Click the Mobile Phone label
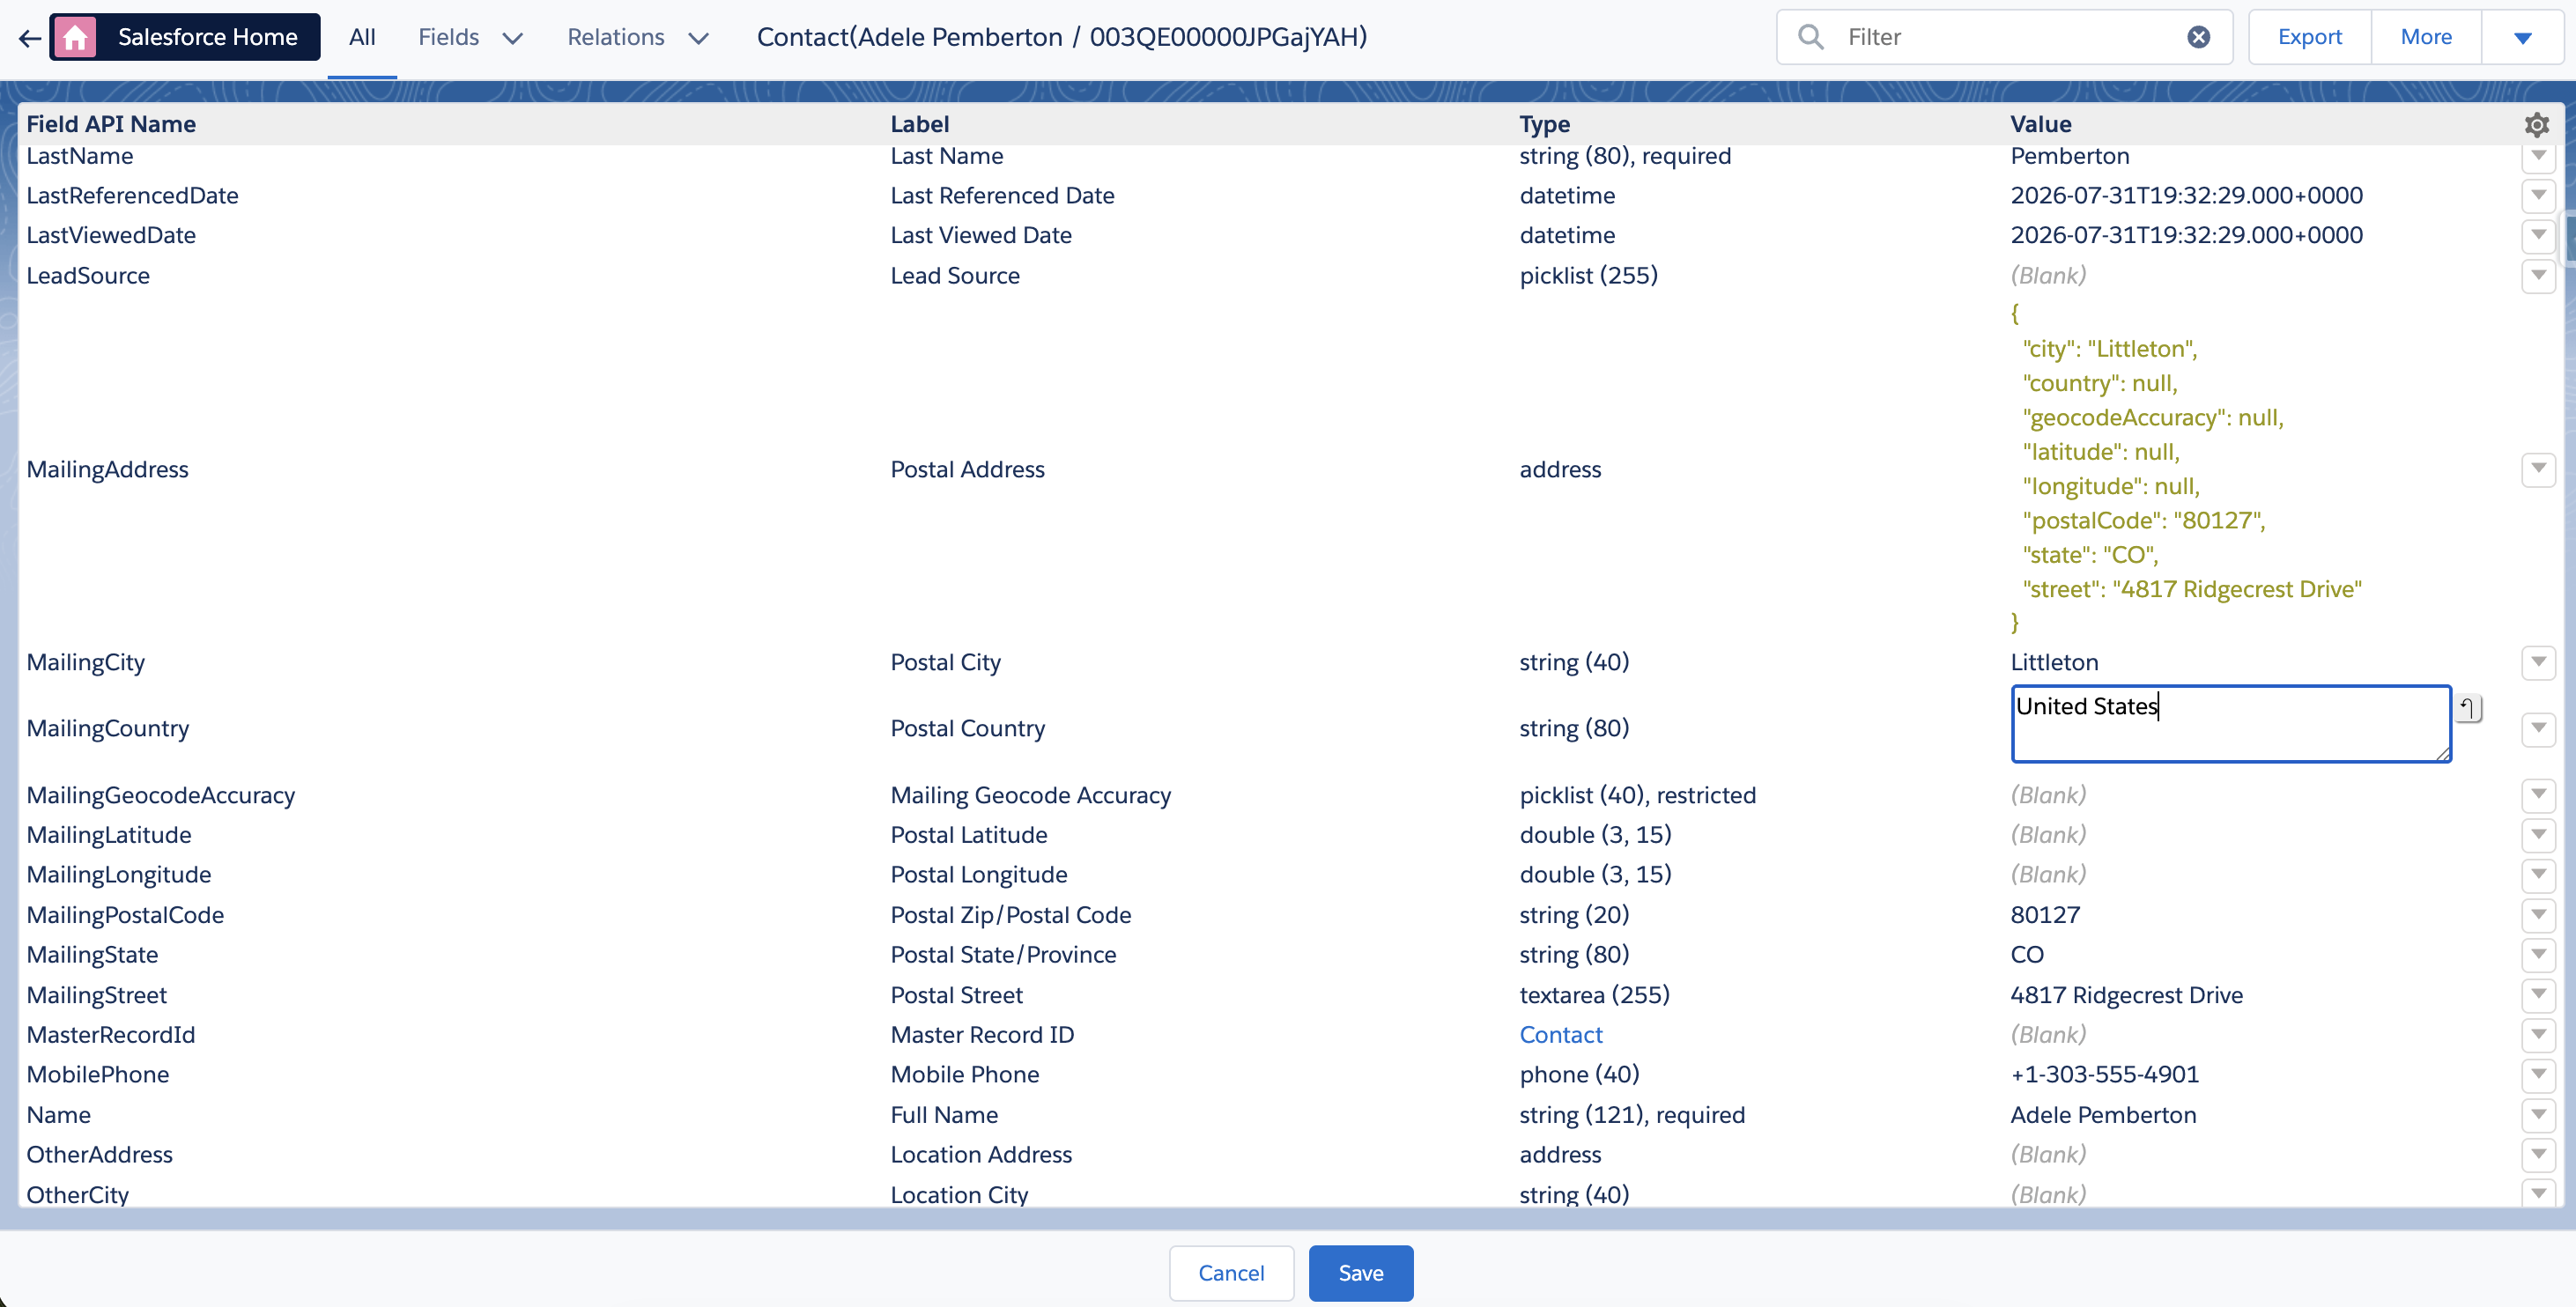This screenshot has height=1307, width=2576. (965, 1075)
